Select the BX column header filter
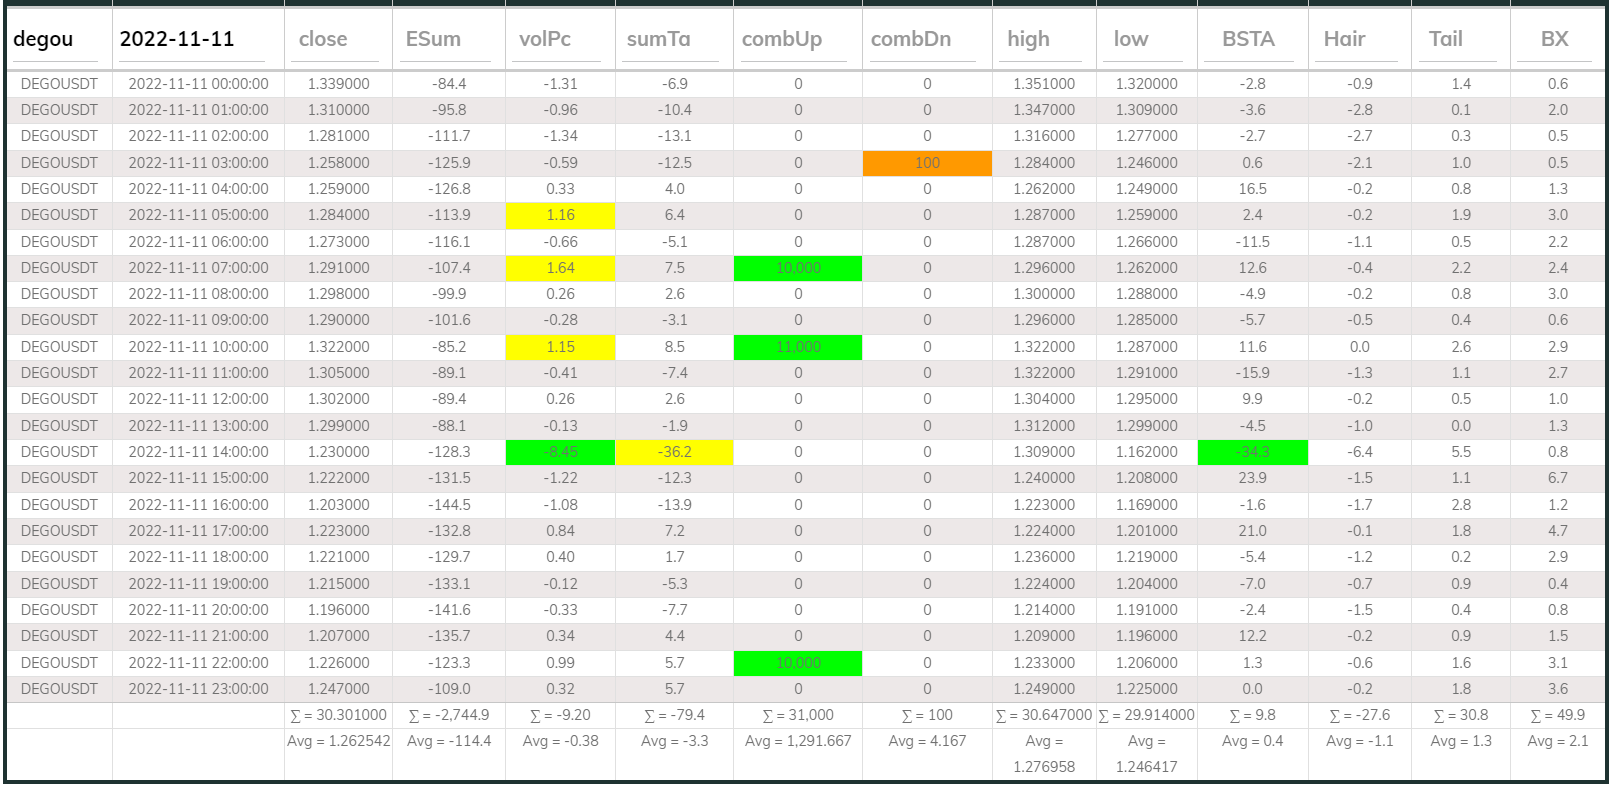 [x=1557, y=40]
